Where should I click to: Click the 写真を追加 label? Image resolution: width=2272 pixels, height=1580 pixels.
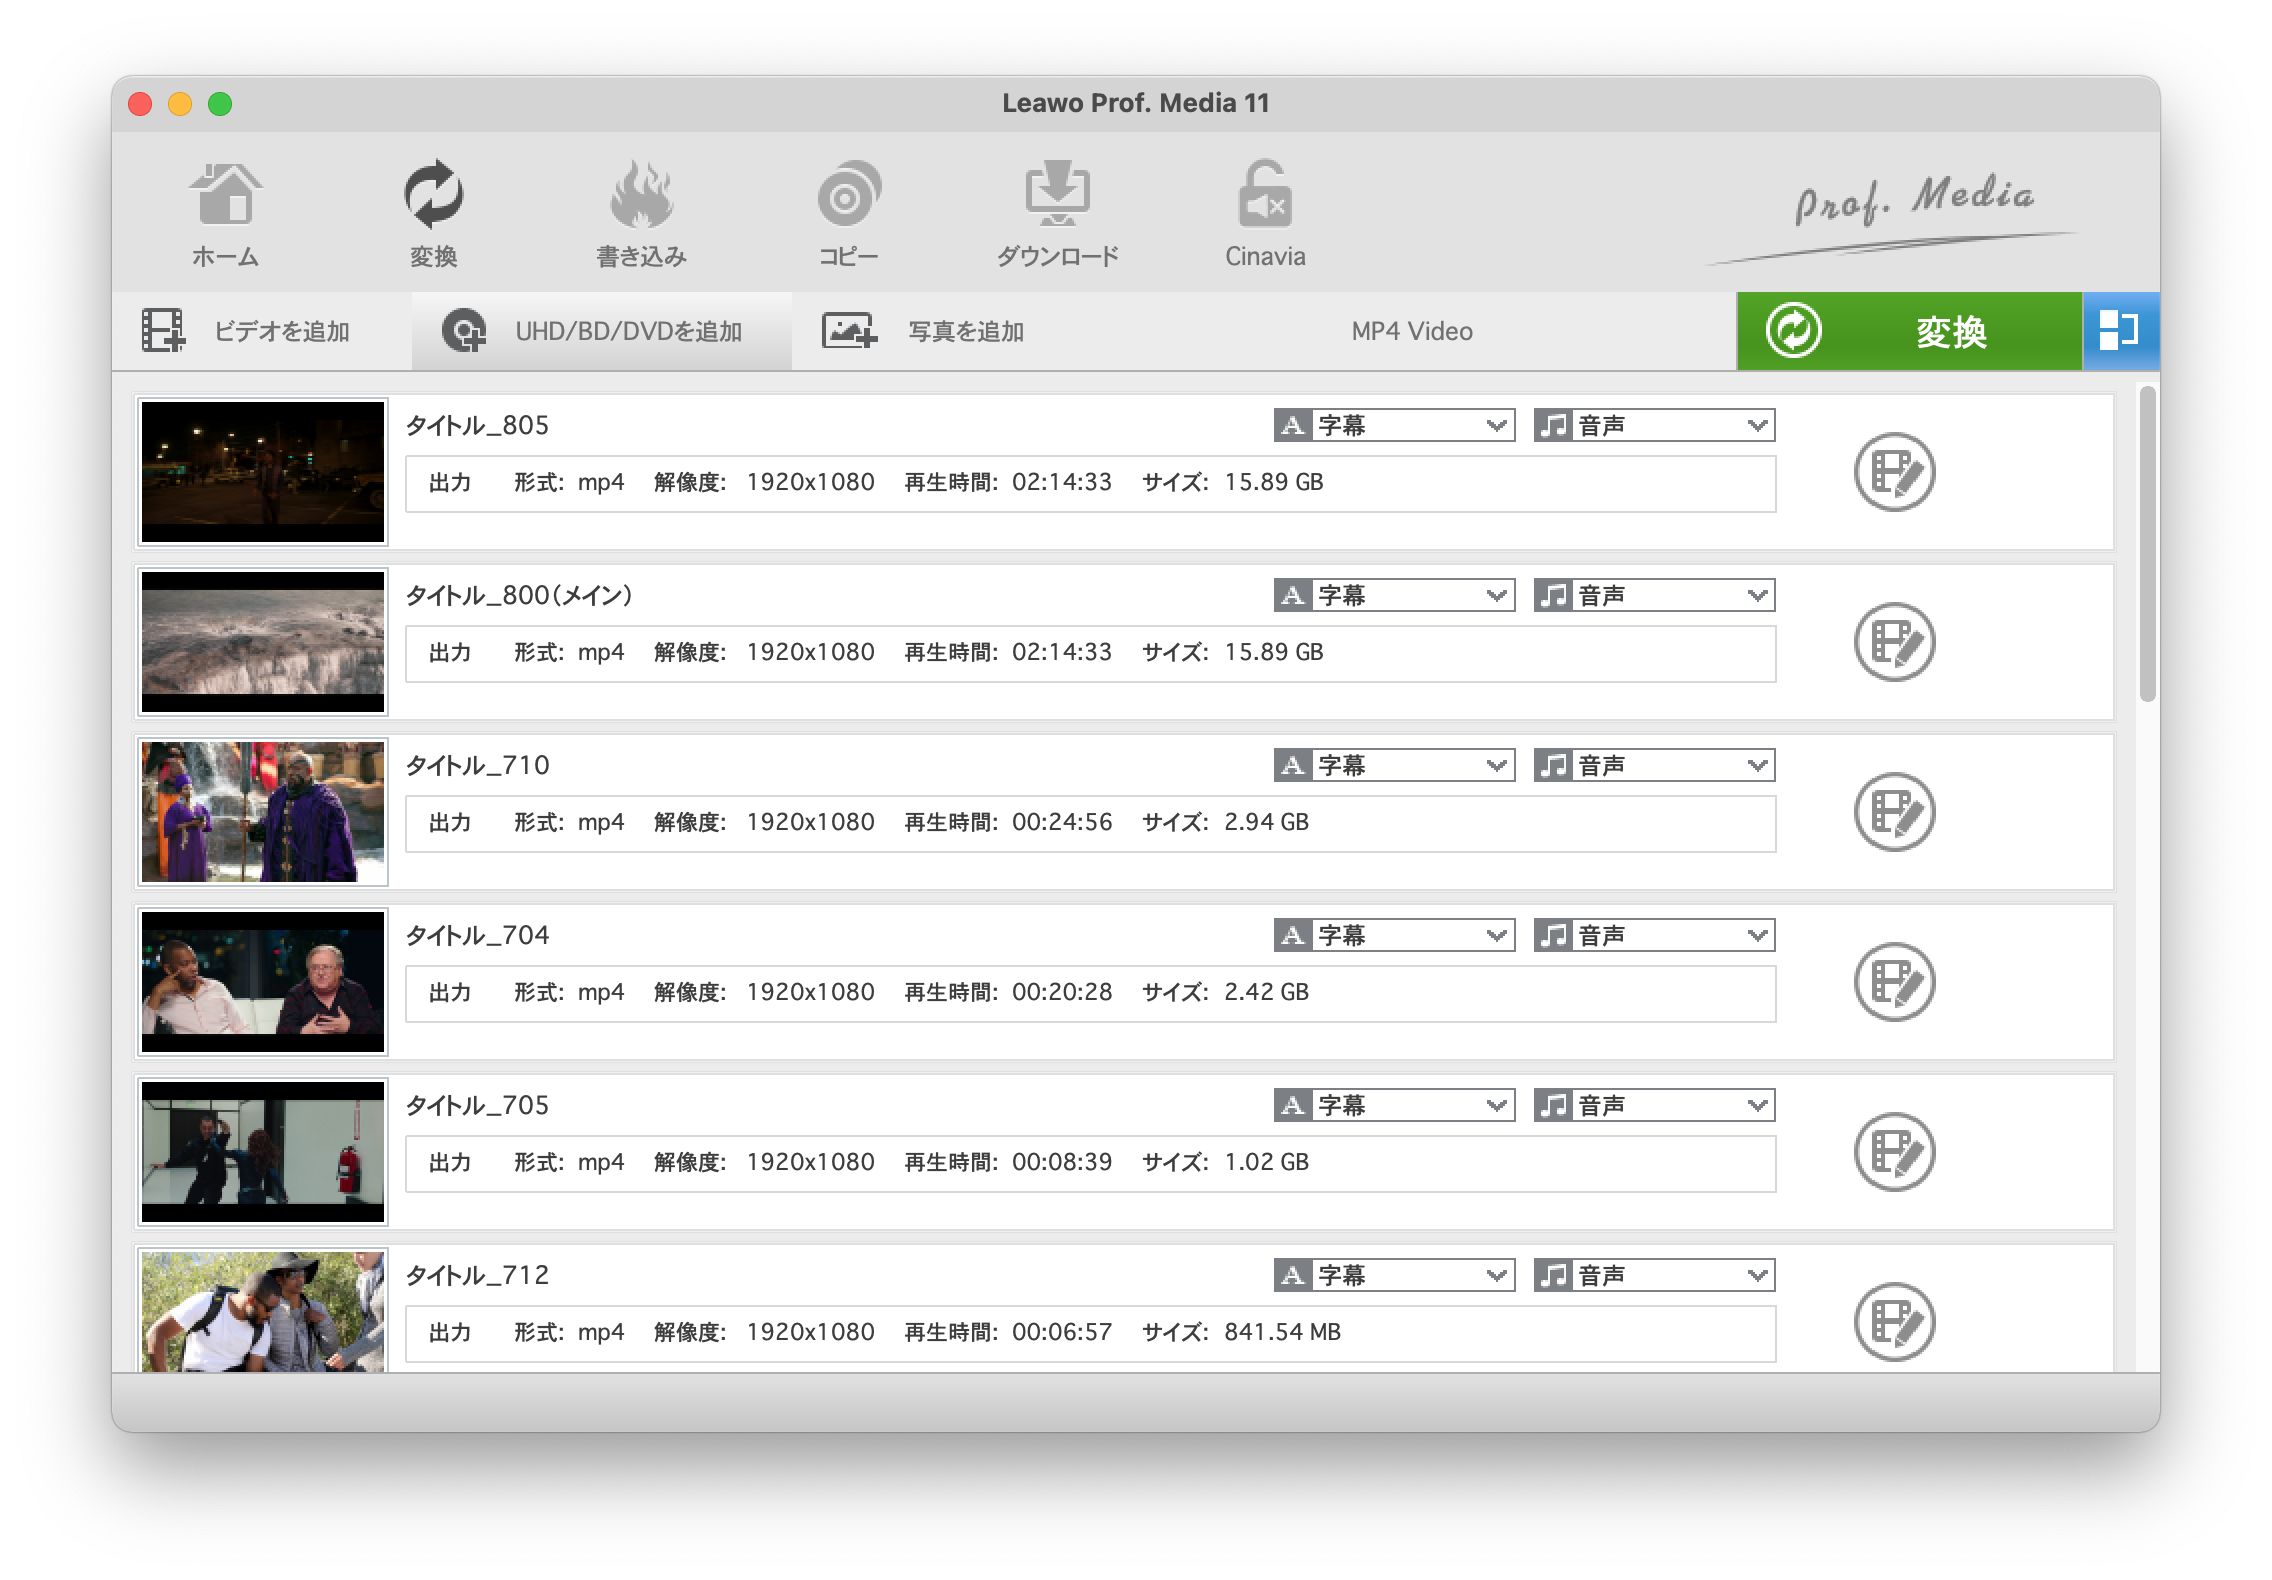(966, 331)
